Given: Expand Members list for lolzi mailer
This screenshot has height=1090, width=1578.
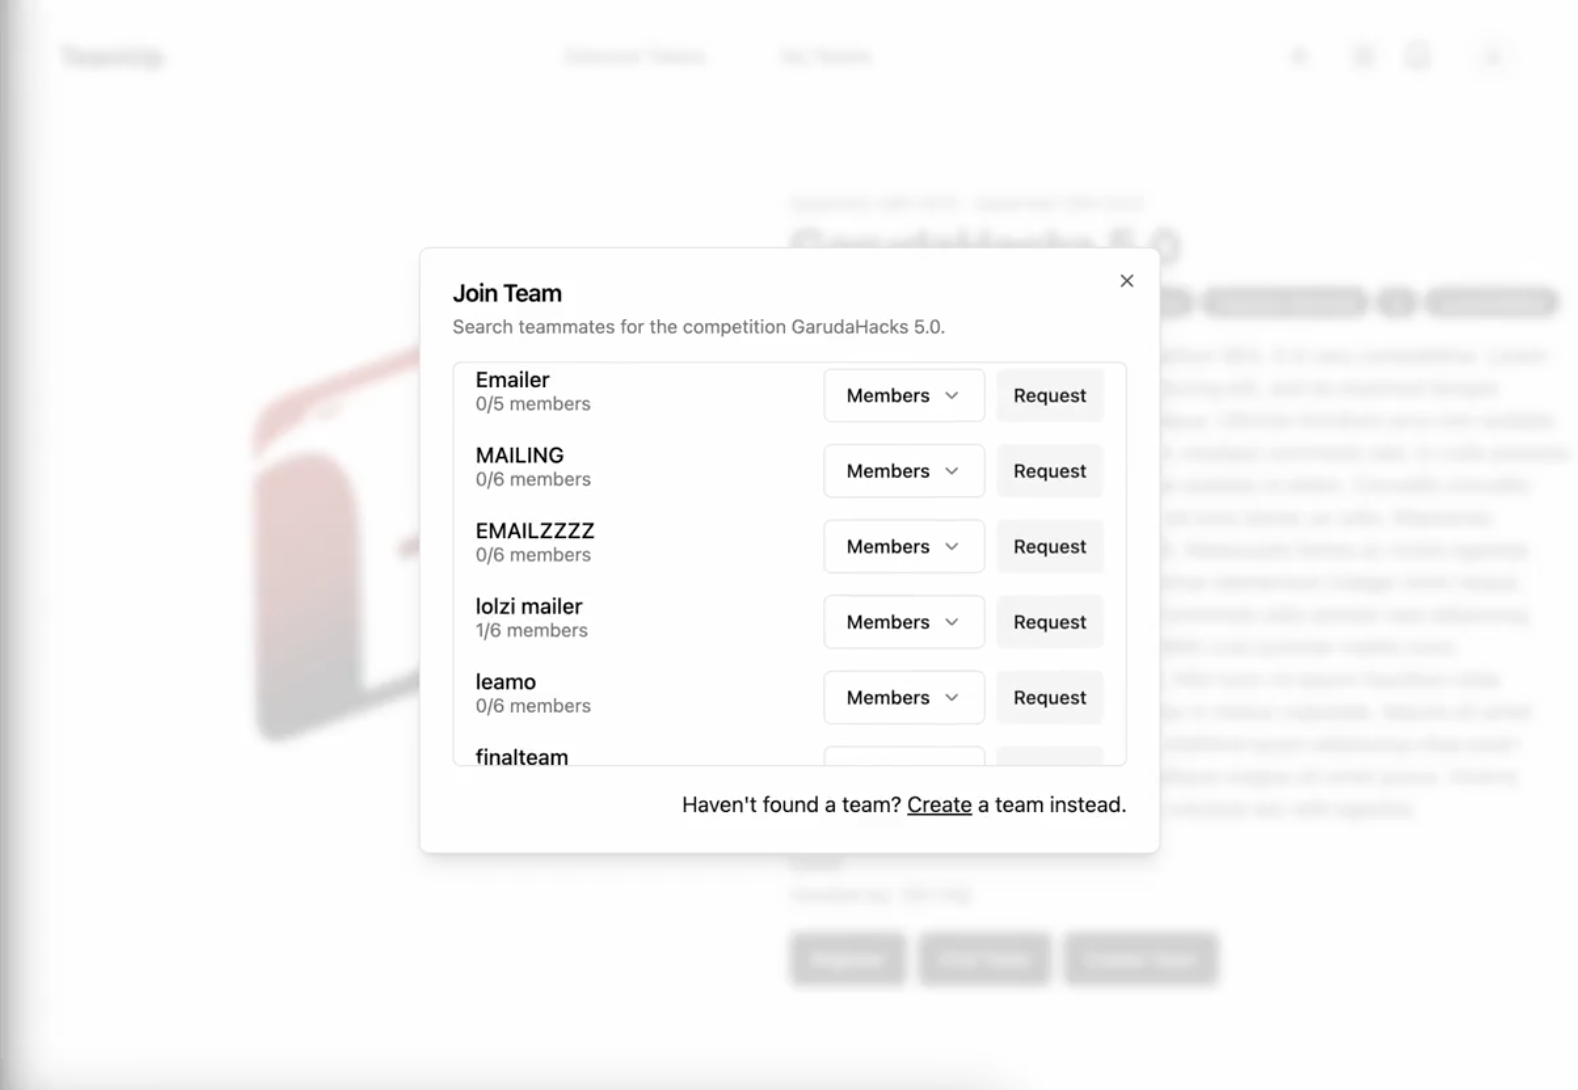Looking at the screenshot, I should pos(903,622).
